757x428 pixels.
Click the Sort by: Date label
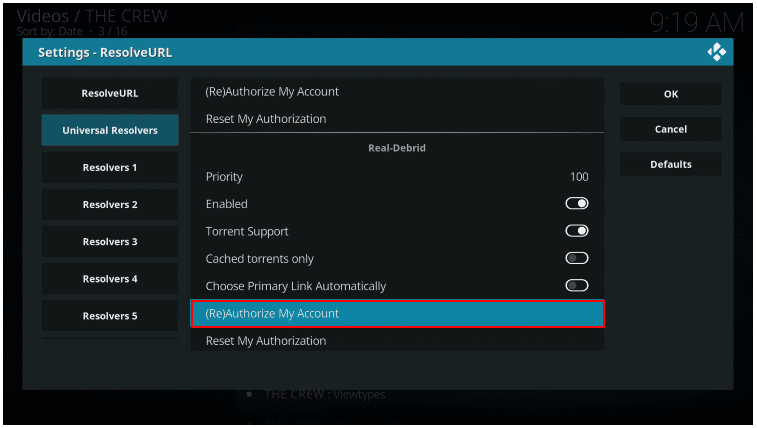50,31
